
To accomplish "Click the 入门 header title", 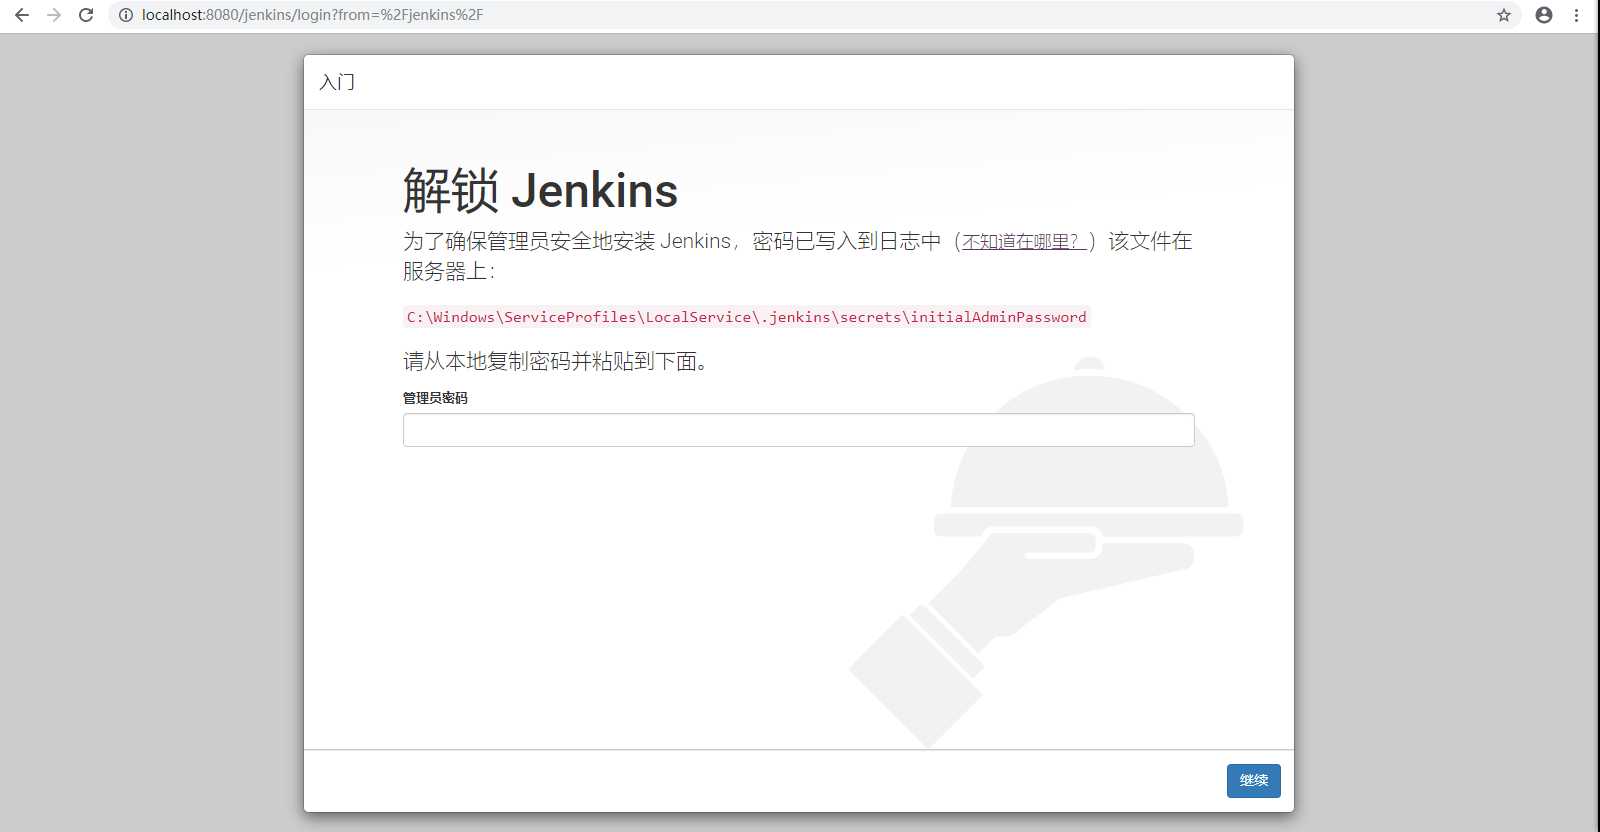I will 337,82.
